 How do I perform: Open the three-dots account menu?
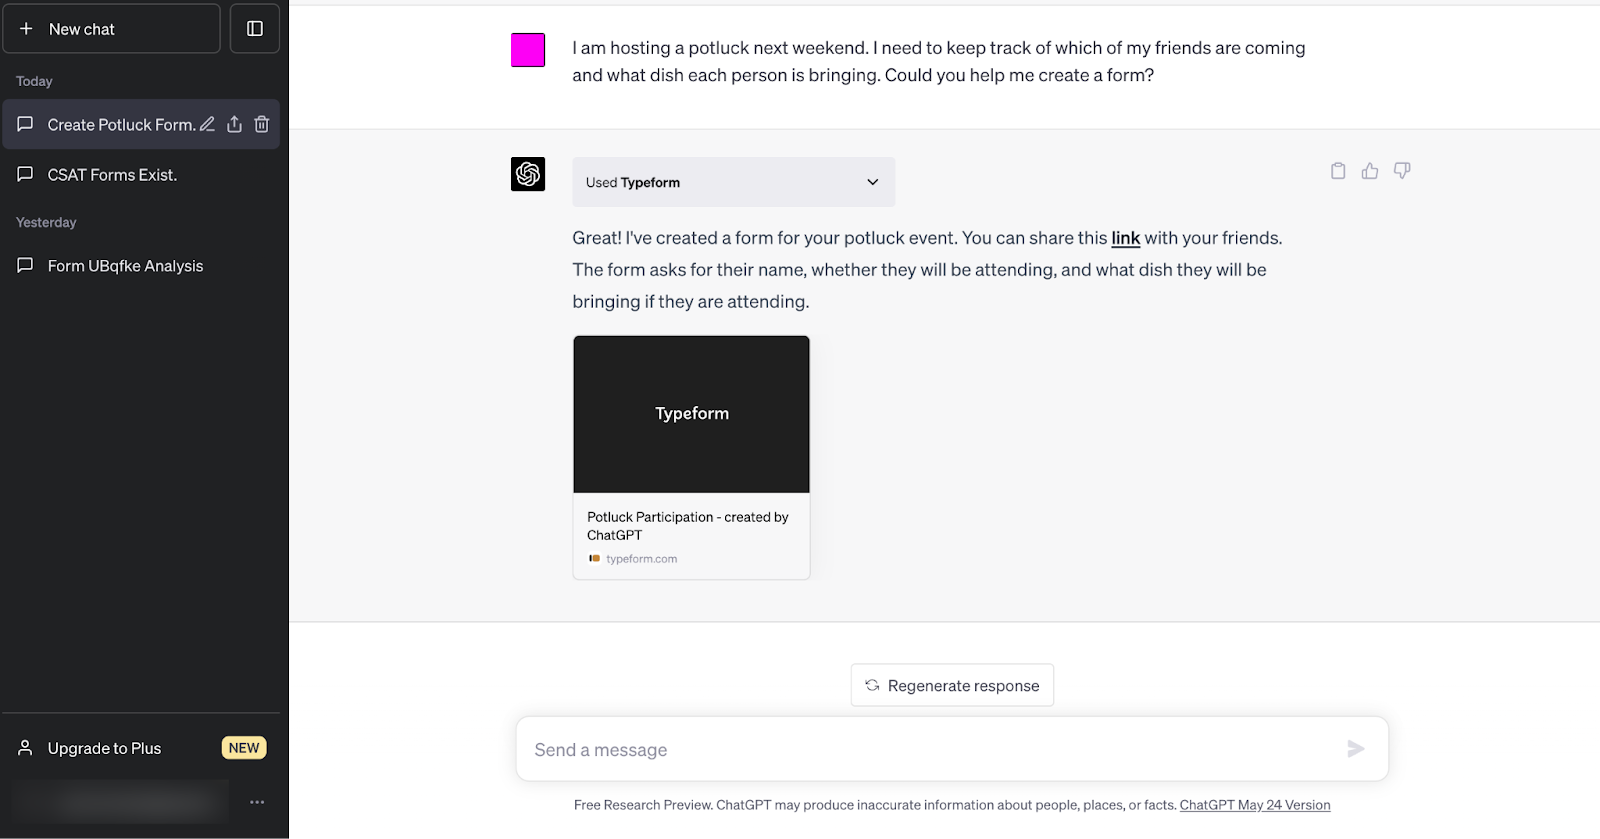click(257, 802)
